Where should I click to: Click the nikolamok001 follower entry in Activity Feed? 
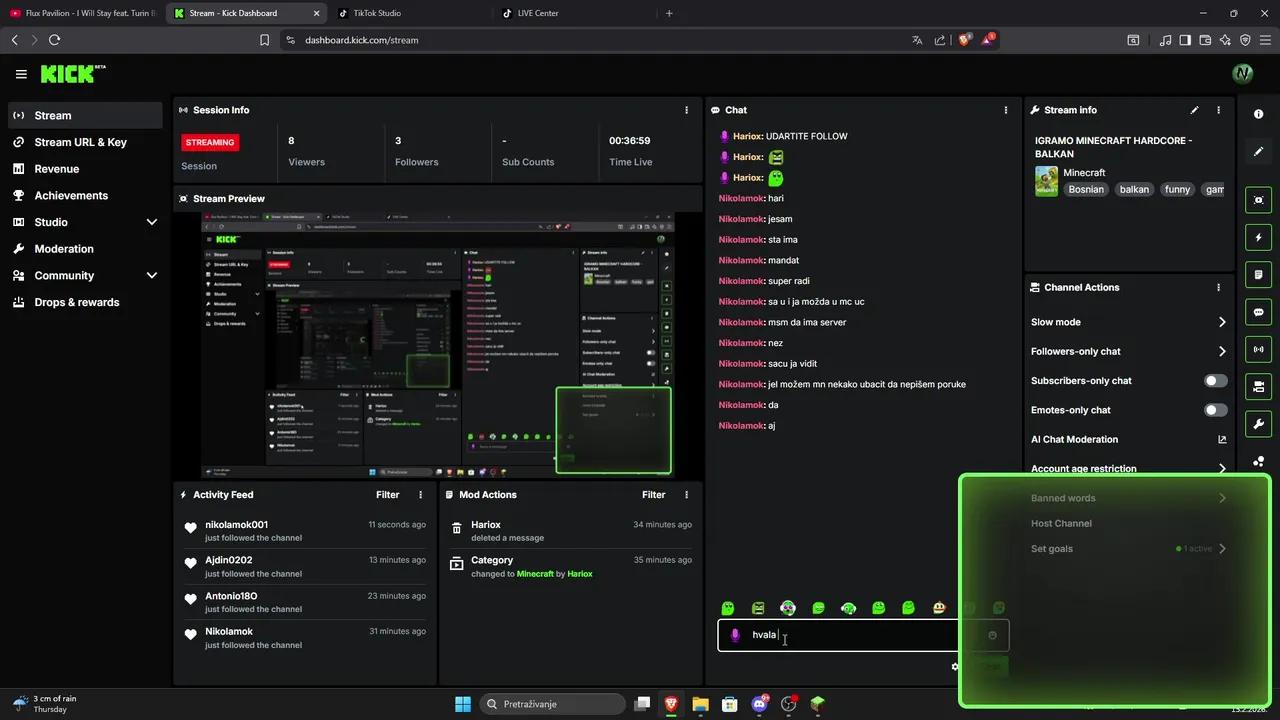coord(305,530)
